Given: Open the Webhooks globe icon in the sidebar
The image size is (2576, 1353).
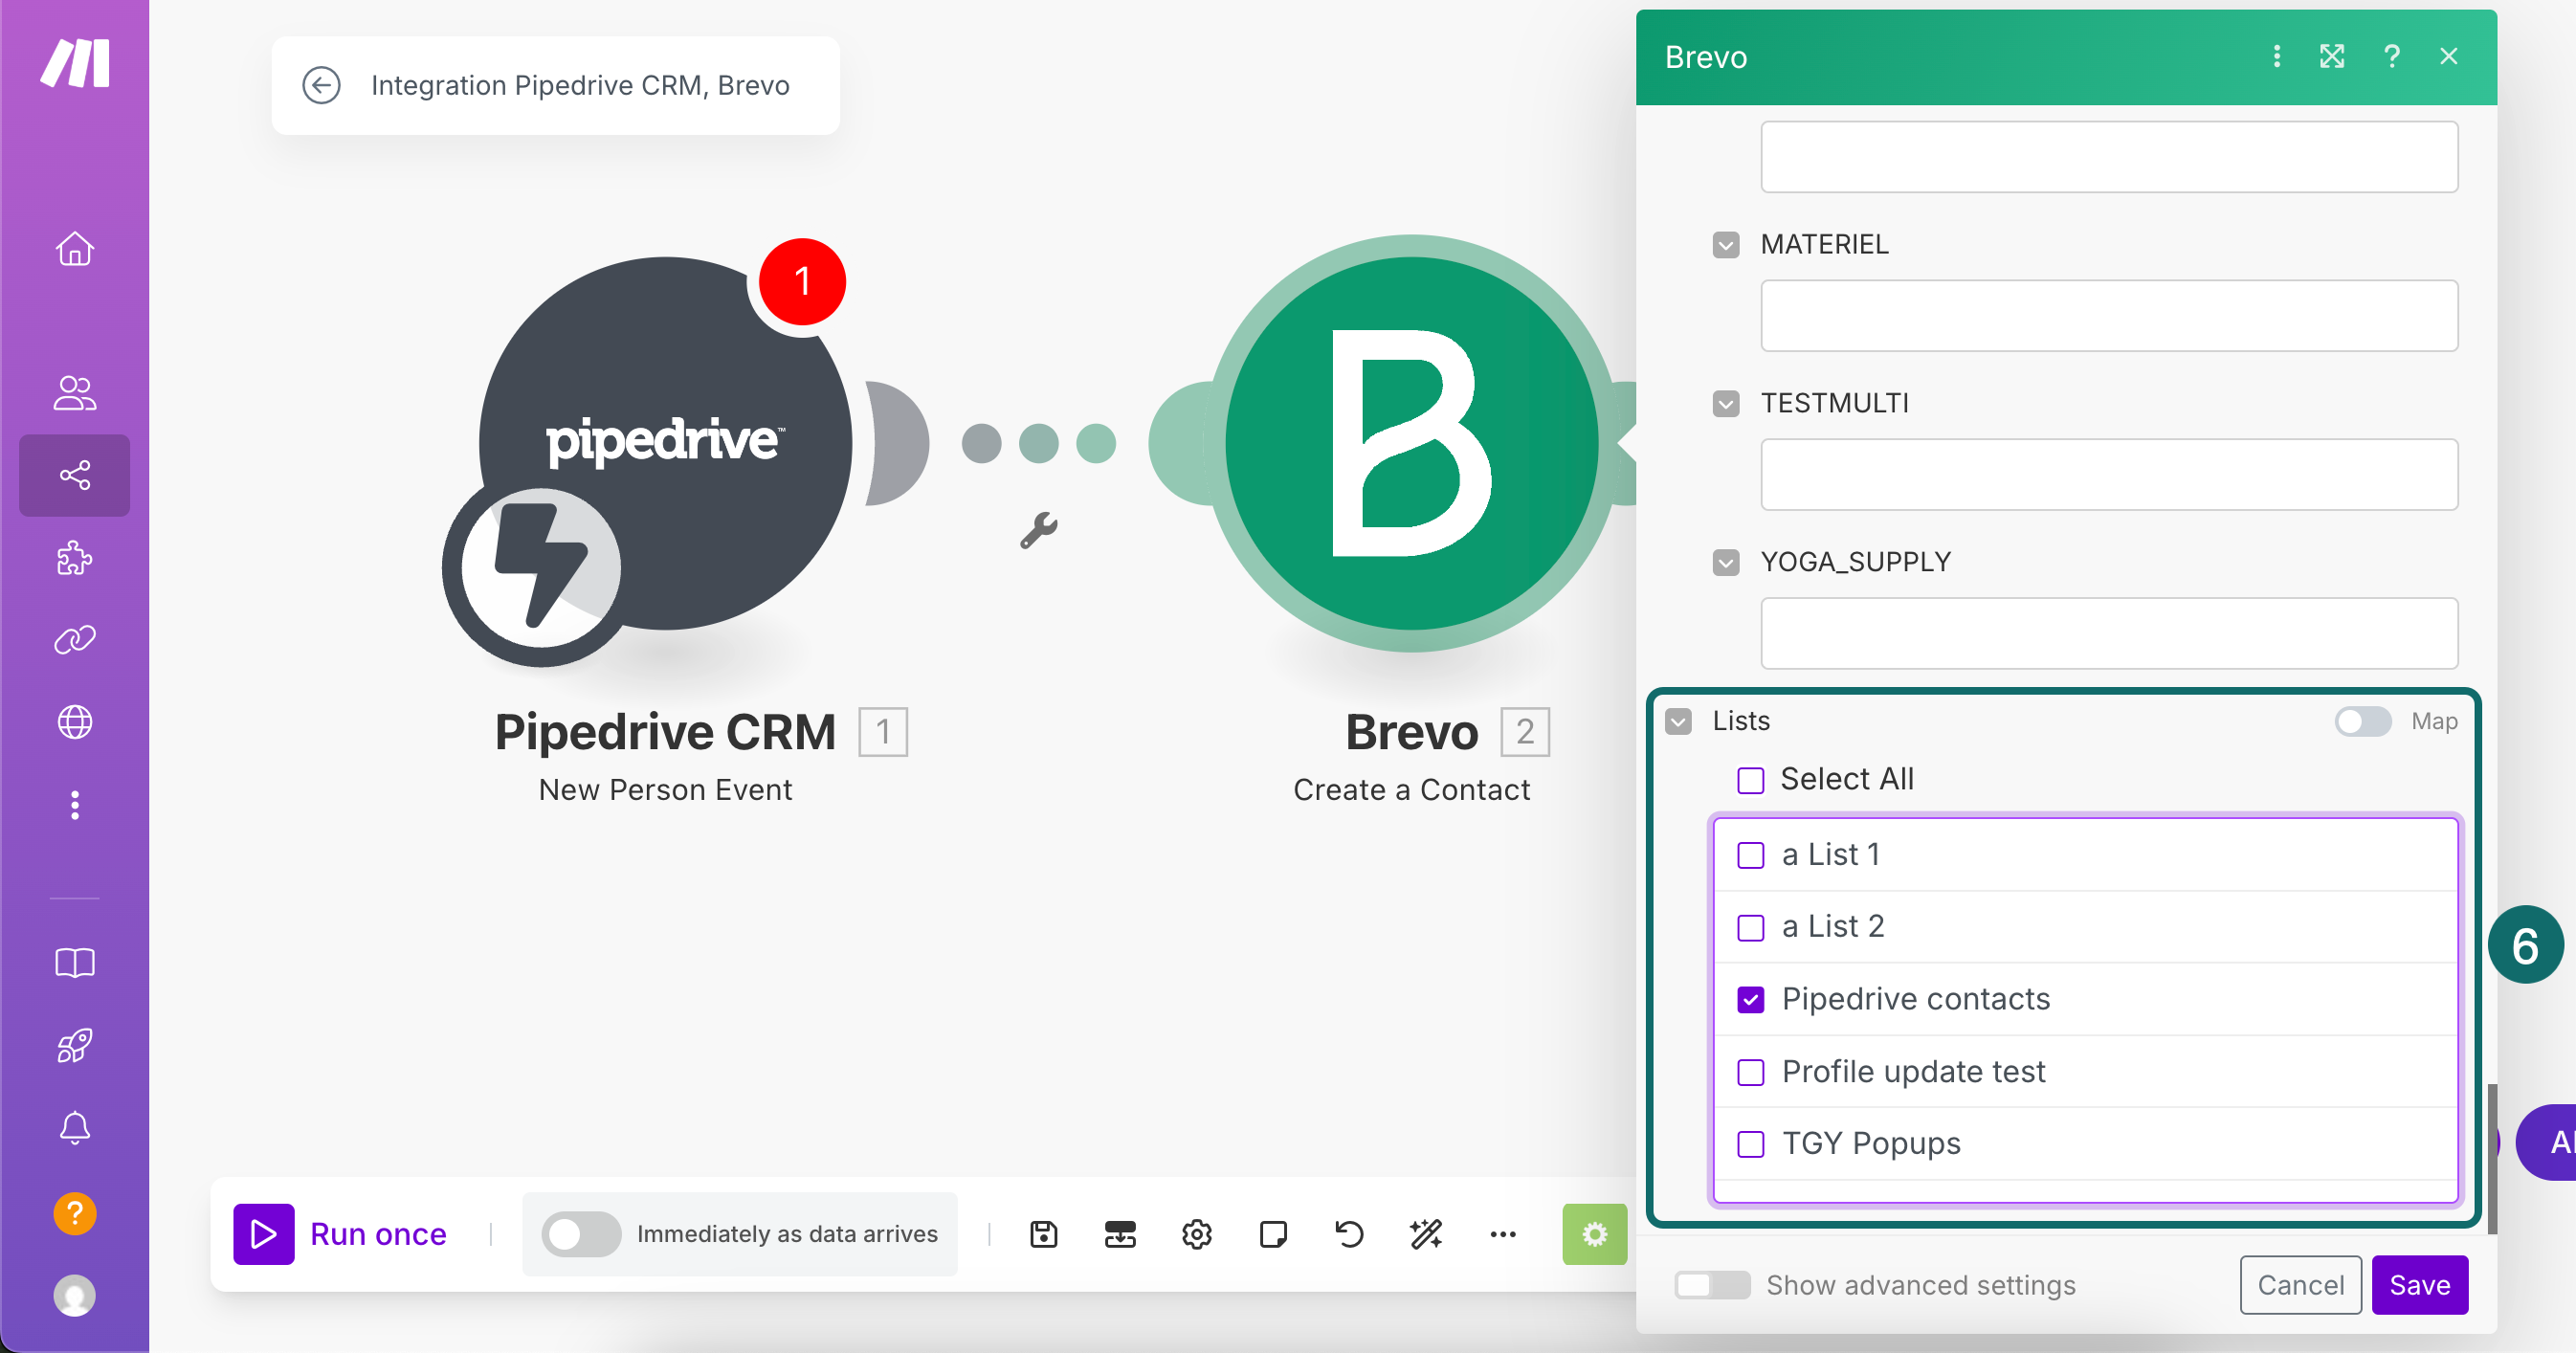Looking at the screenshot, I should pyautogui.click(x=75, y=722).
